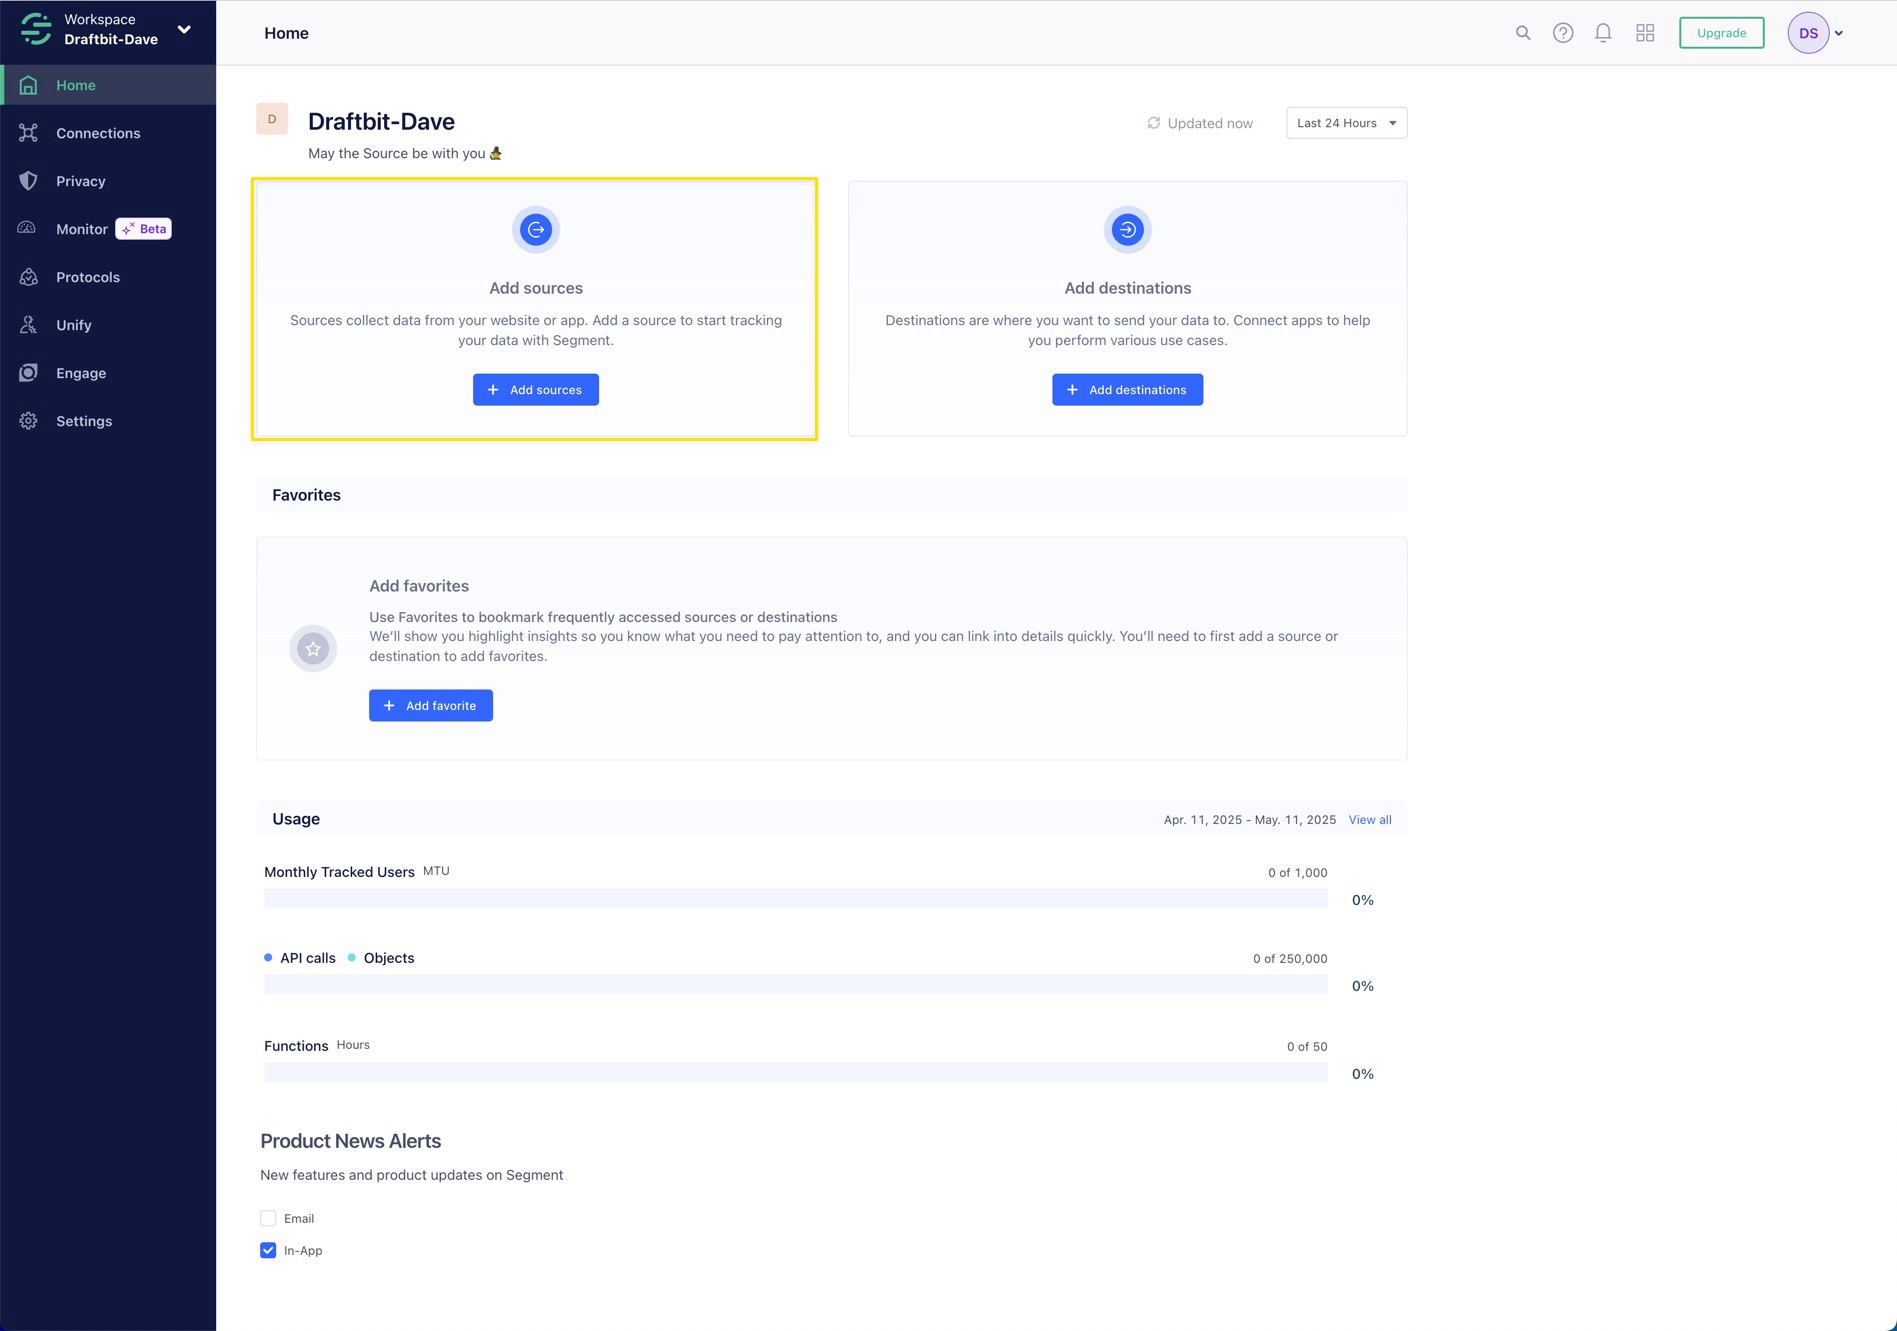Click the Objects legend dot
This screenshot has width=1897, height=1331.
[352, 958]
